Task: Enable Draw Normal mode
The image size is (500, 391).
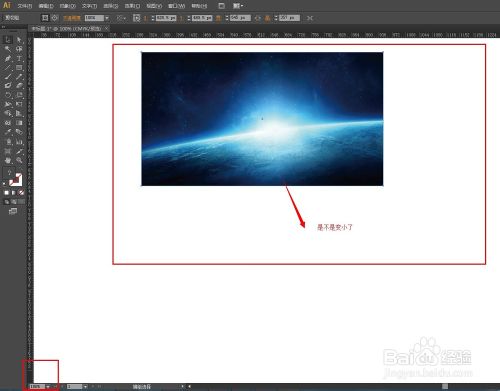Action: click(x=7, y=202)
